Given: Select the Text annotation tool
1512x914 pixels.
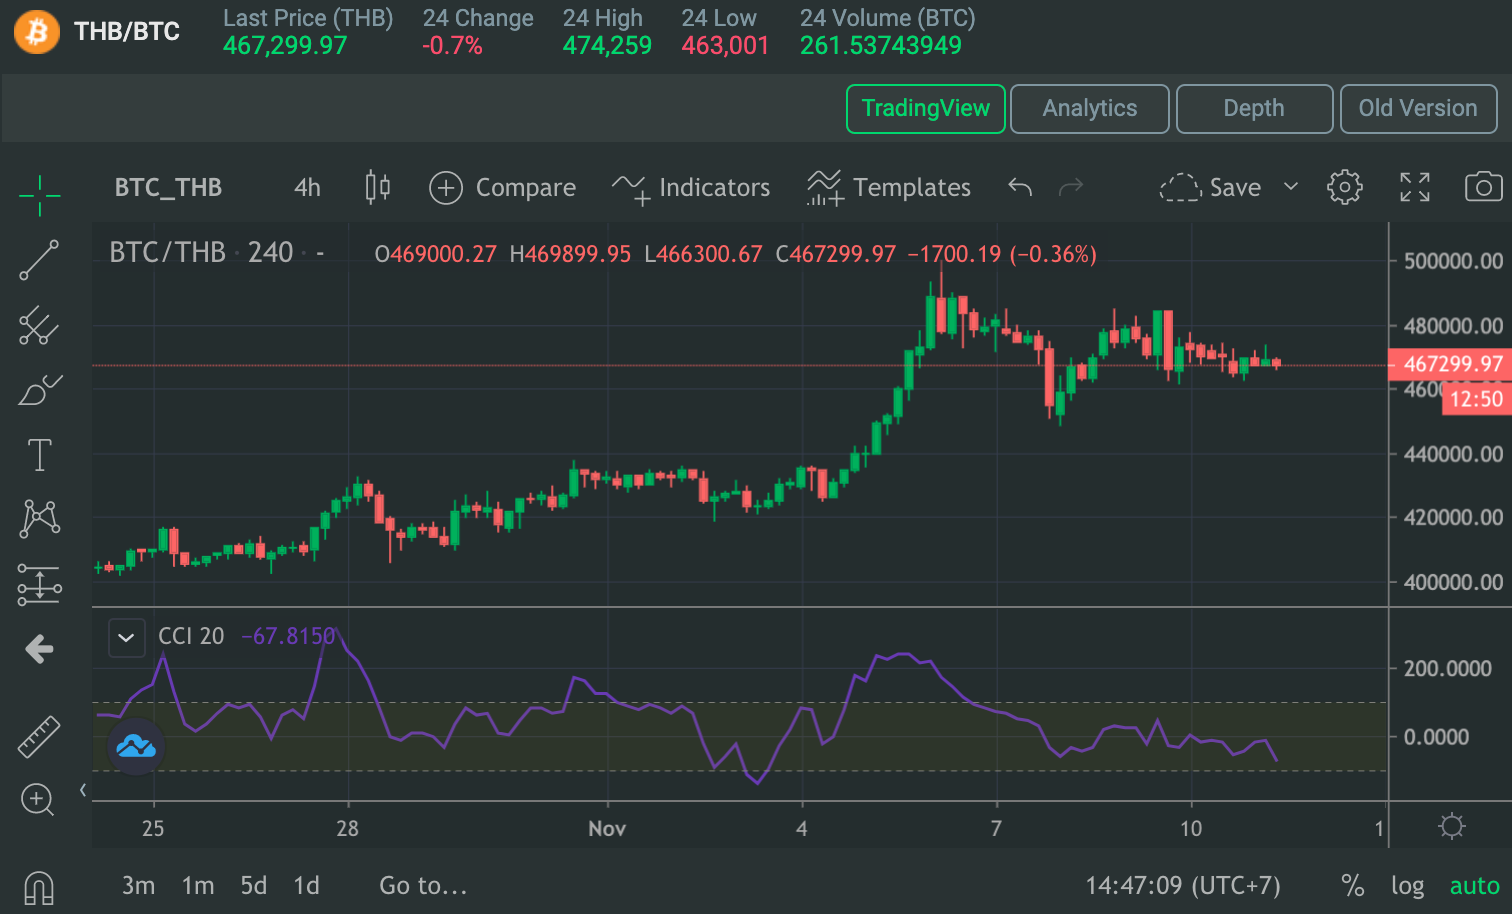Looking at the screenshot, I should pyautogui.click(x=39, y=455).
